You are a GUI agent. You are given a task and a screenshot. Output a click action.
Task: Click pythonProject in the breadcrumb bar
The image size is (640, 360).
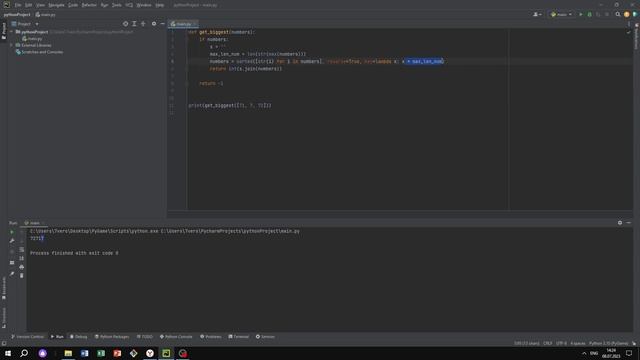click(17, 15)
